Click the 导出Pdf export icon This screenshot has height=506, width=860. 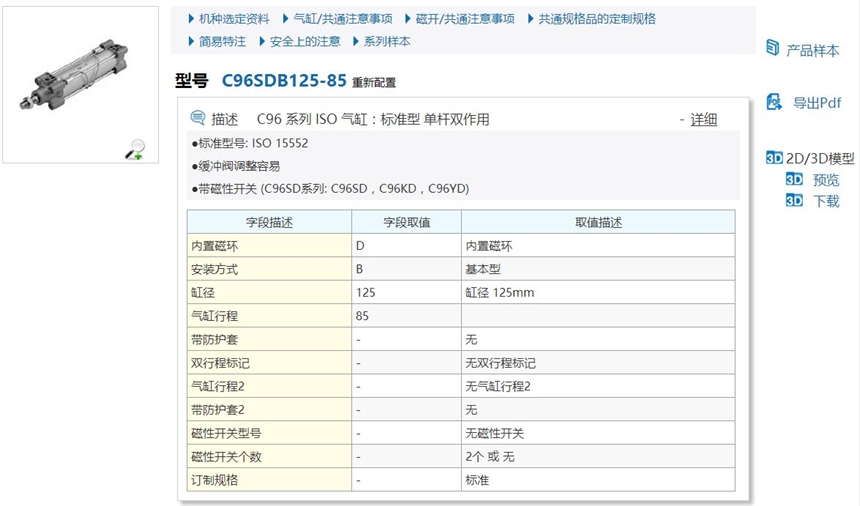(772, 101)
